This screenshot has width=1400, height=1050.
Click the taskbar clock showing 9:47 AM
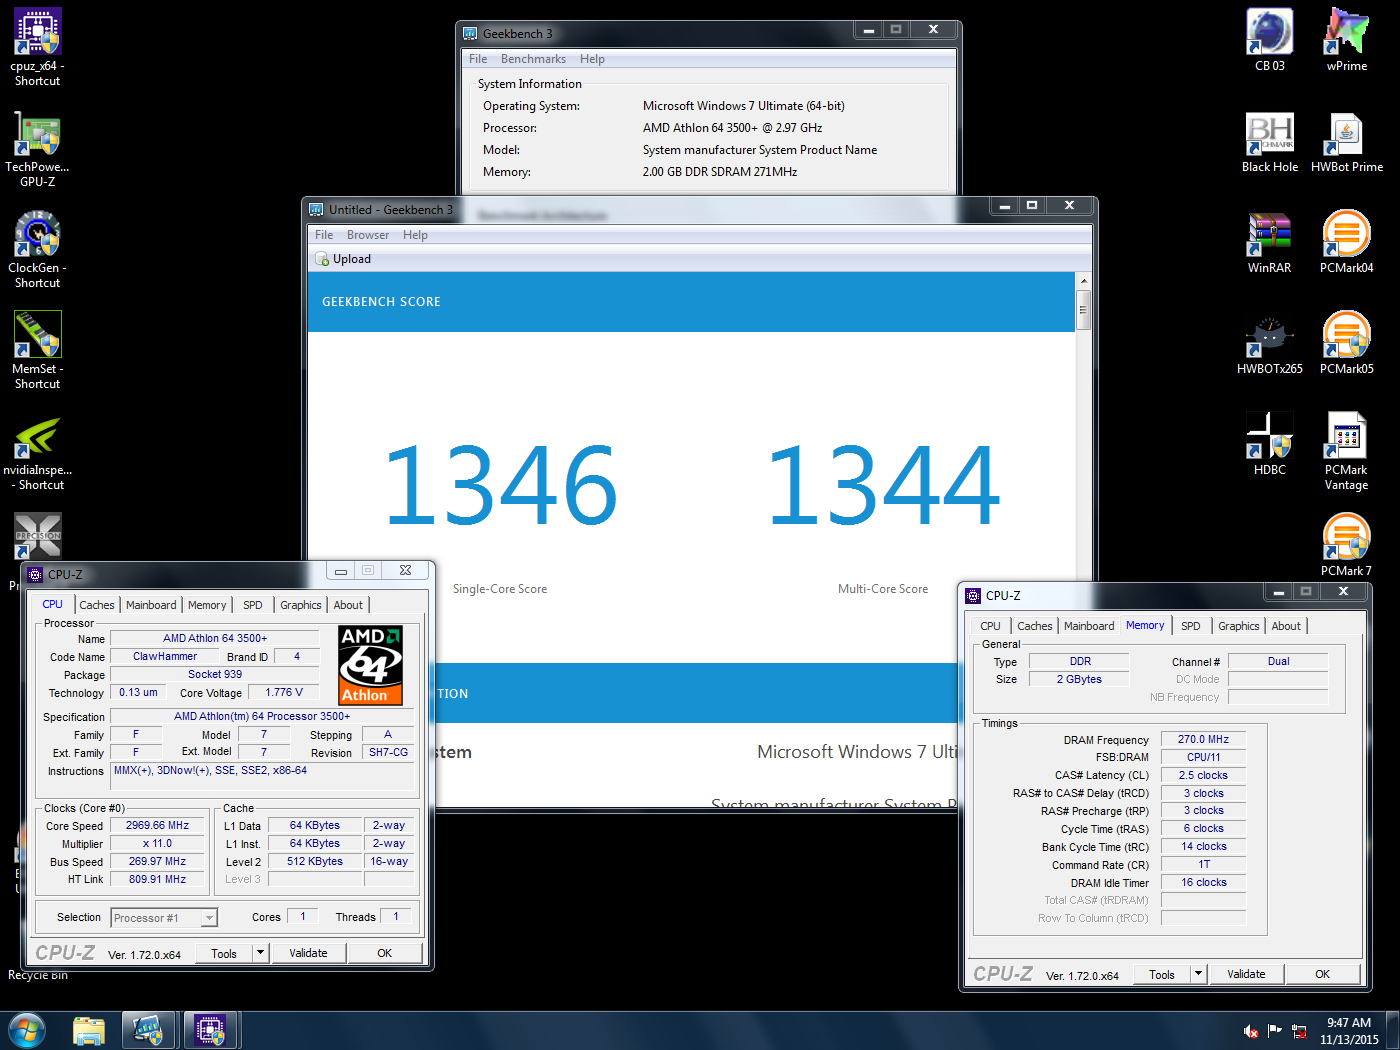(x=1349, y=1031)
